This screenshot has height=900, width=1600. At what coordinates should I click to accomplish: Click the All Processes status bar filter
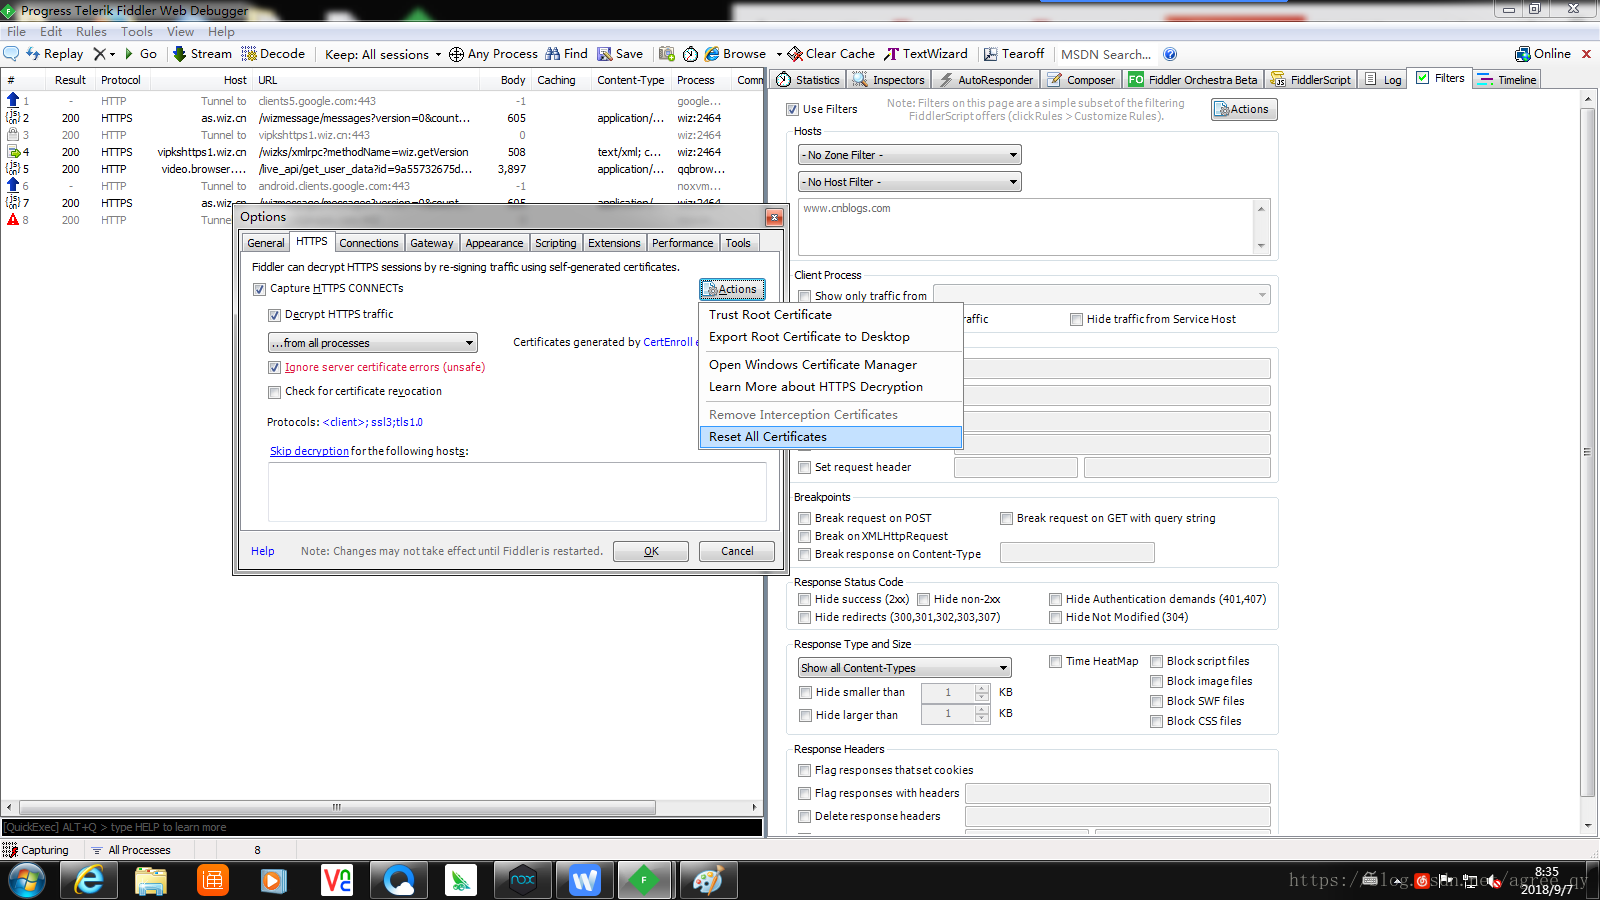(x=131, y=850)
